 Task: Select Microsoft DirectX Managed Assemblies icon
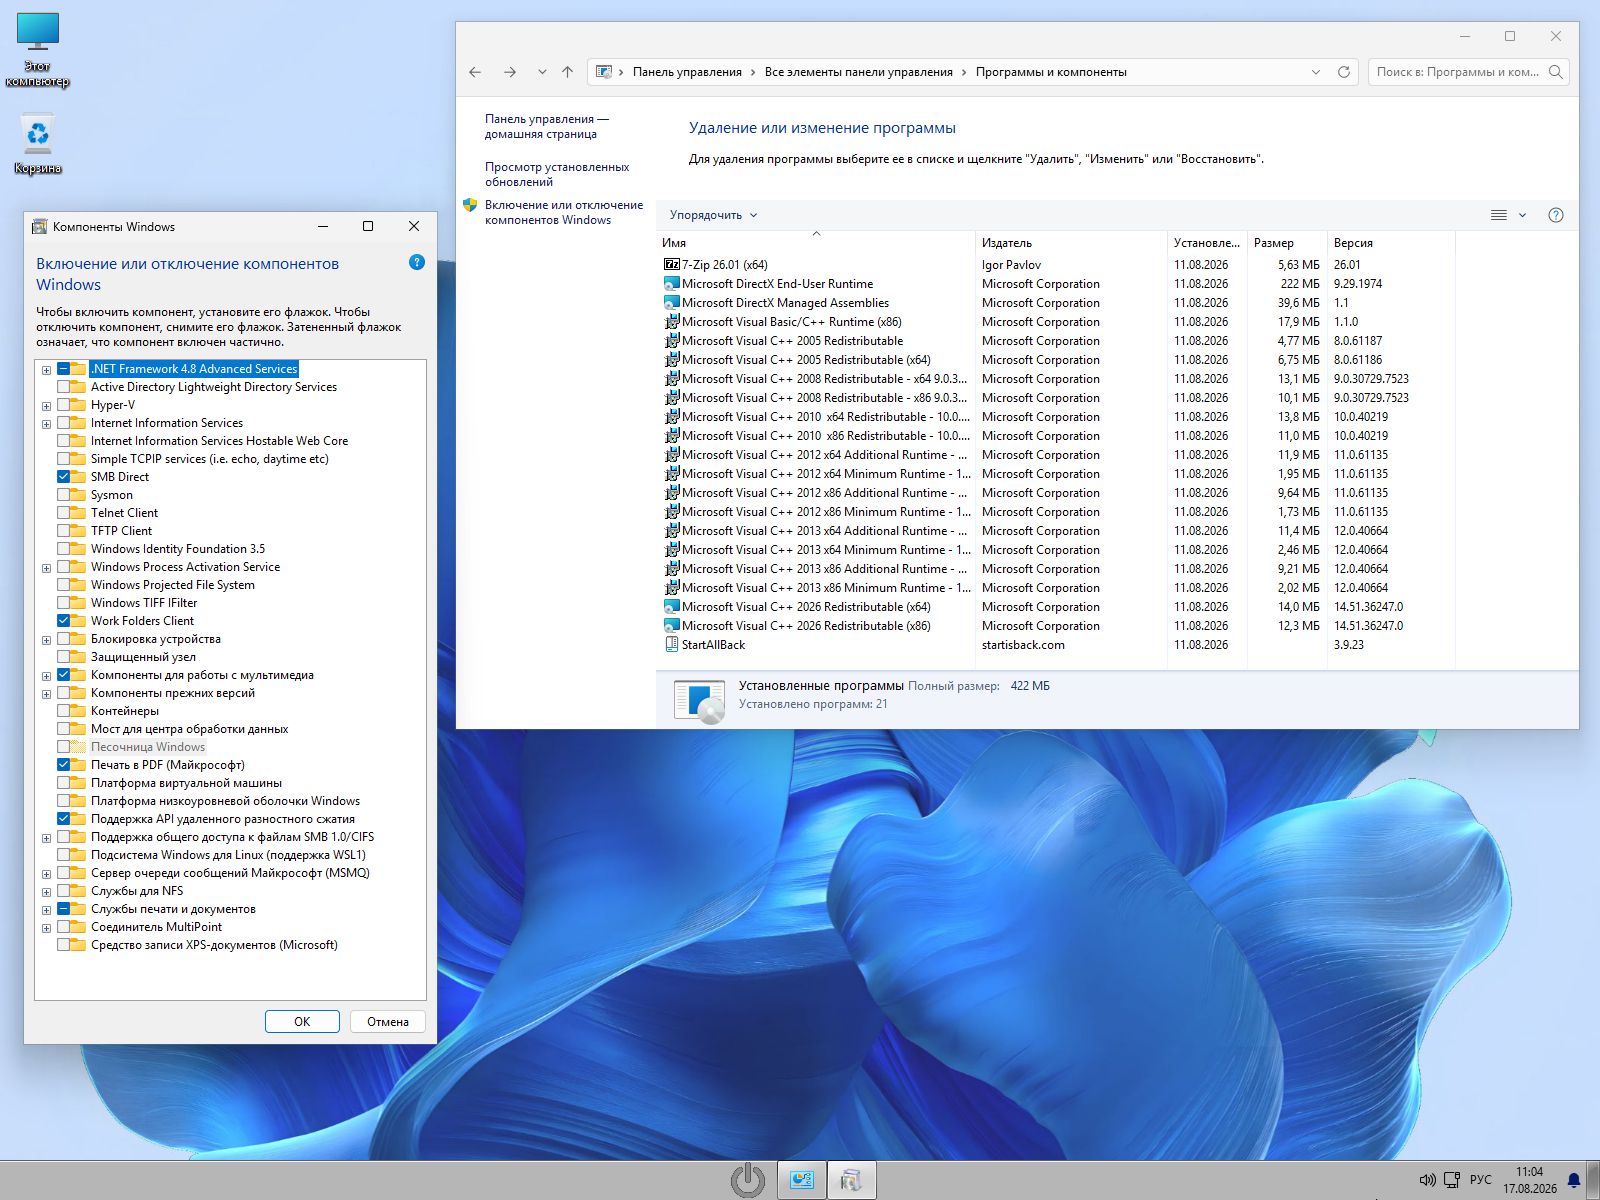672,303
